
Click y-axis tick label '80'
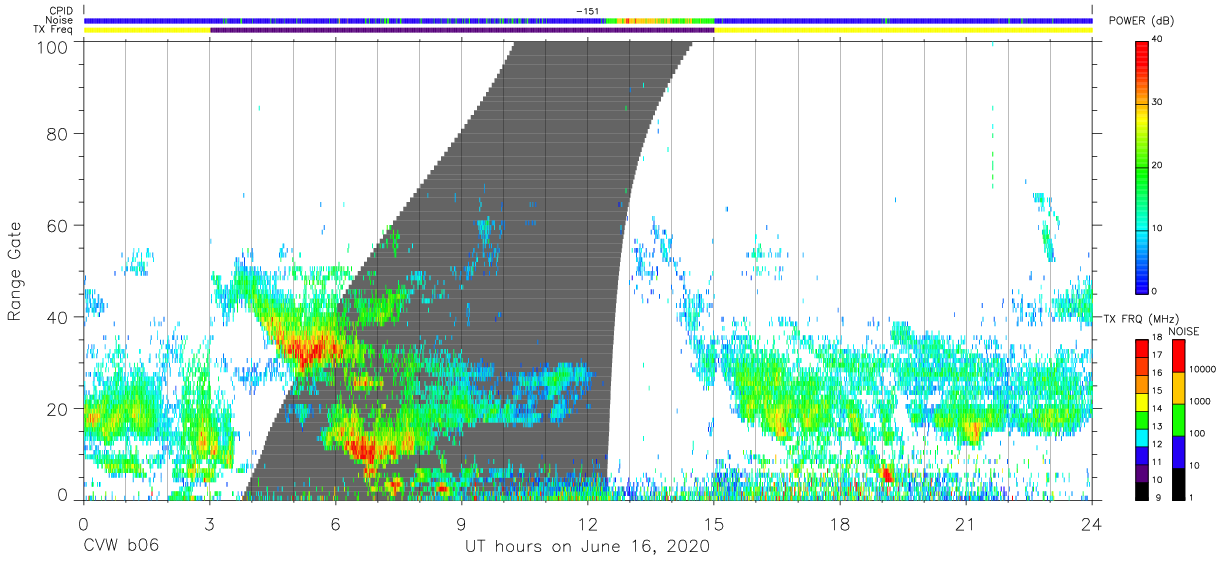(x=58, y=133)
